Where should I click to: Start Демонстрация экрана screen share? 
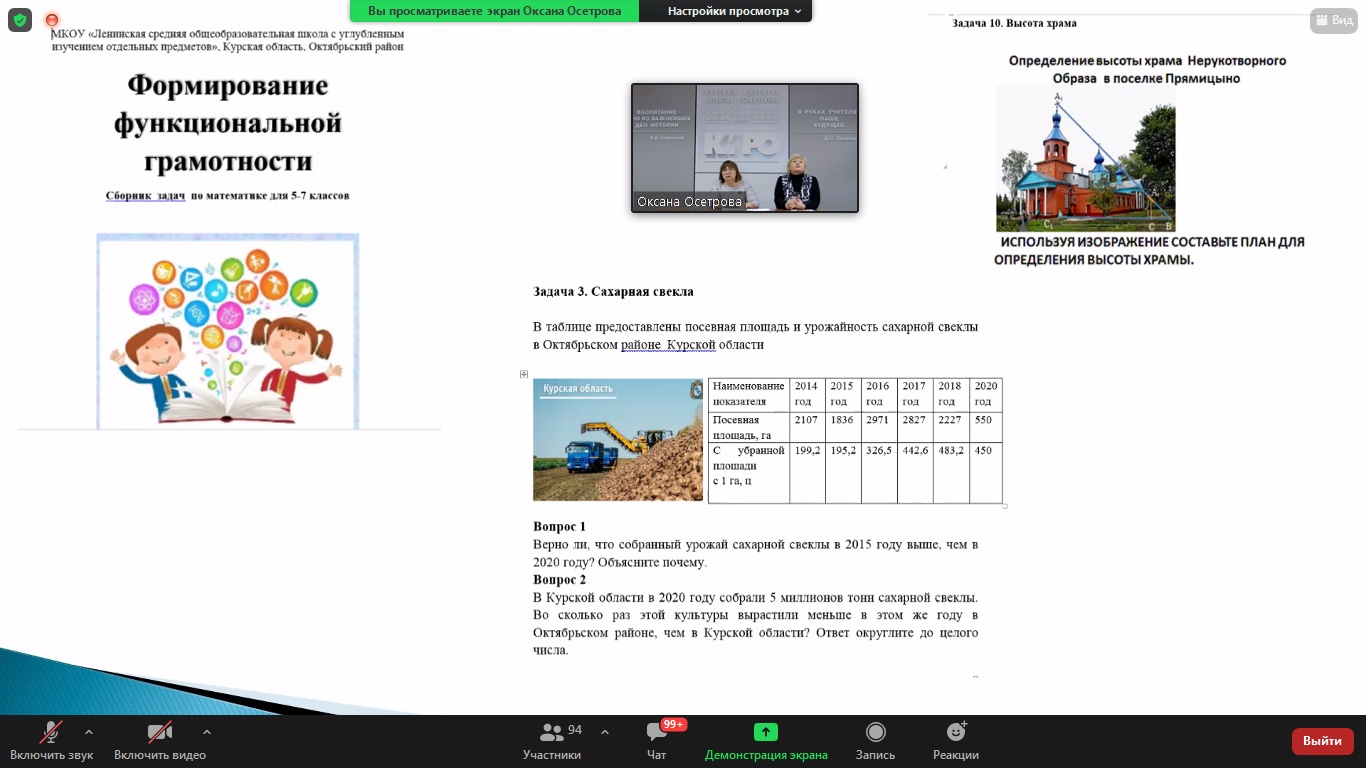(766, 742)
